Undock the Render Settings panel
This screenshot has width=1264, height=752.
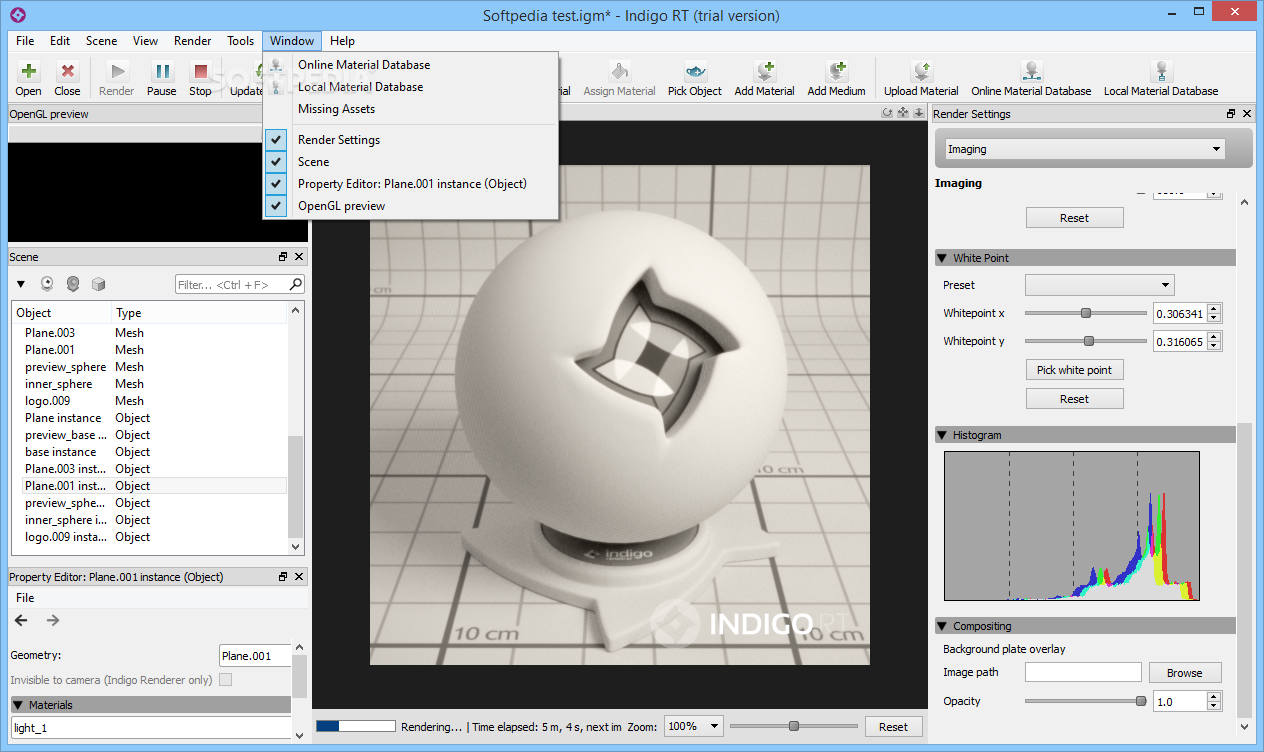point(1231,114)
